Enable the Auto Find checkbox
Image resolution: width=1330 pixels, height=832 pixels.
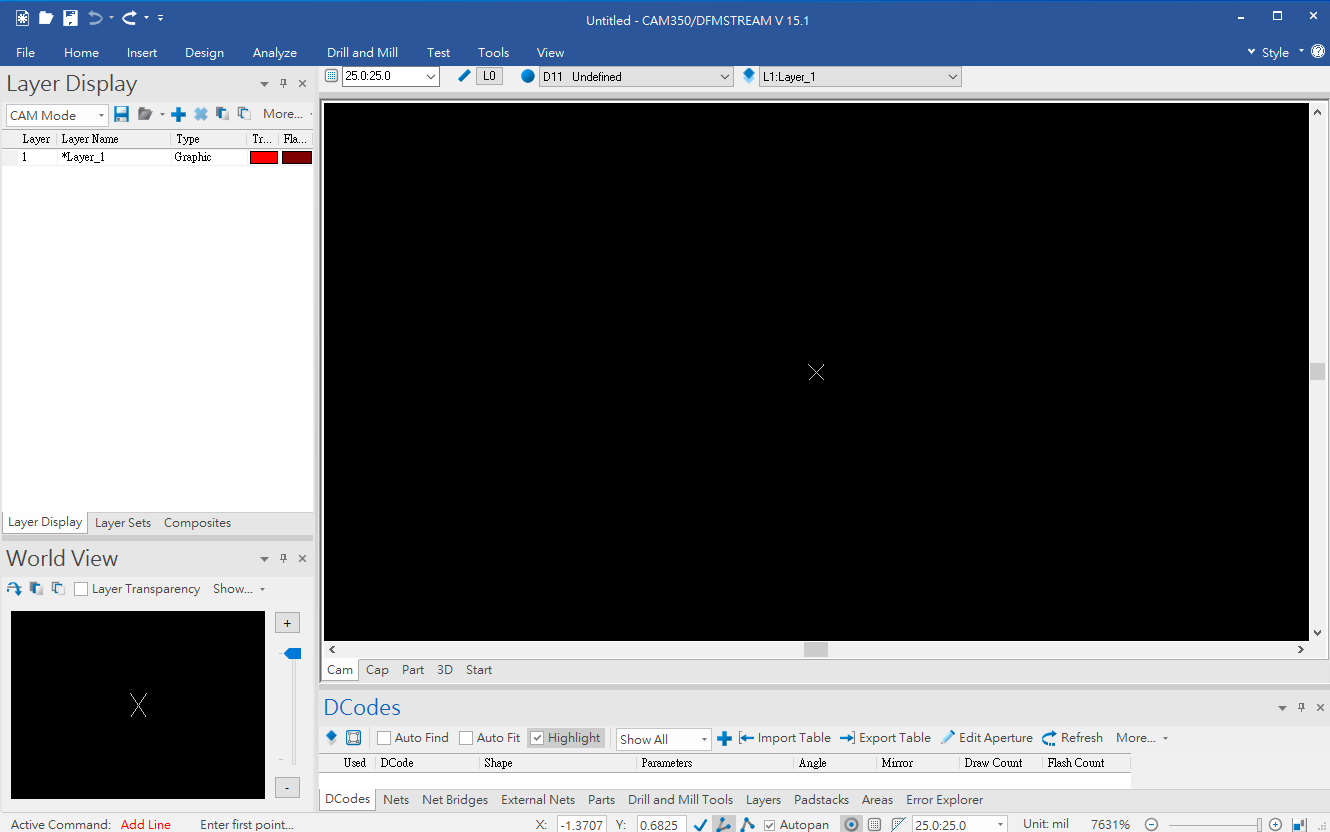click(x=384, y=738)
